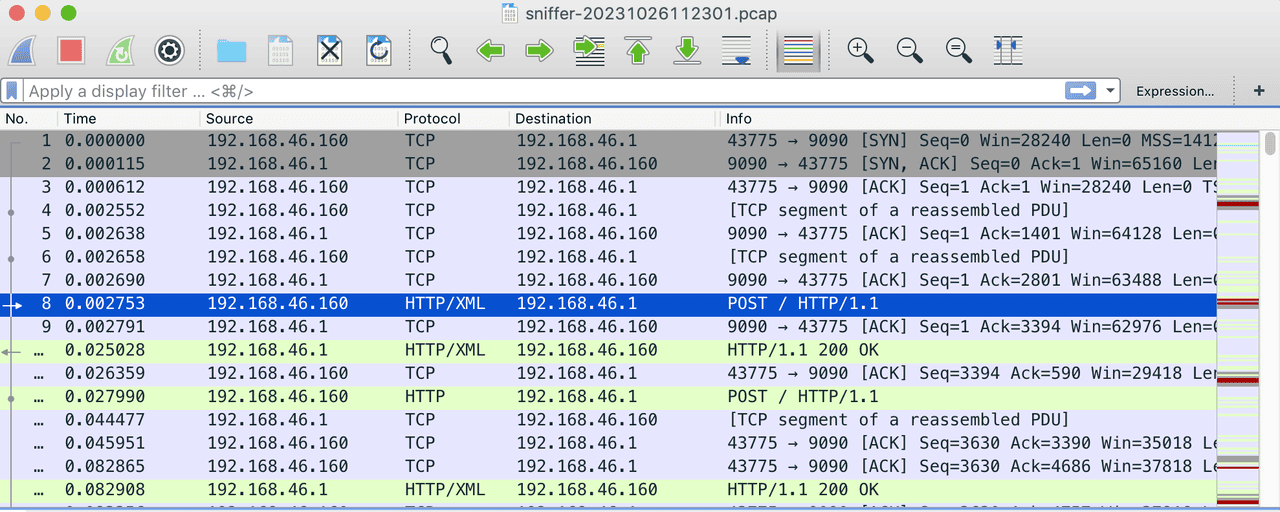Sort packets by Destination column header
Image resolution: width=1280 pixels, height=512 pixels.
(553, 118)
